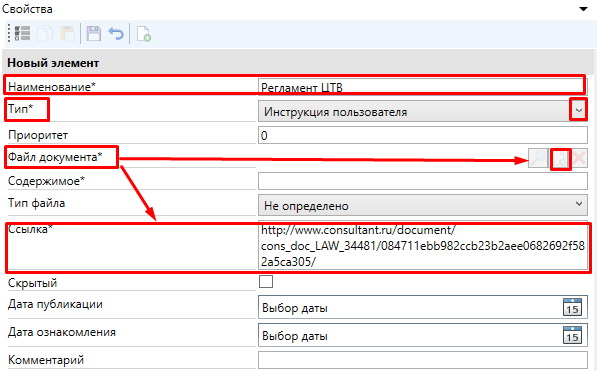Screen dimensions: 597x371
Task: Click the Ссылка* label
Action: (30, 229)
